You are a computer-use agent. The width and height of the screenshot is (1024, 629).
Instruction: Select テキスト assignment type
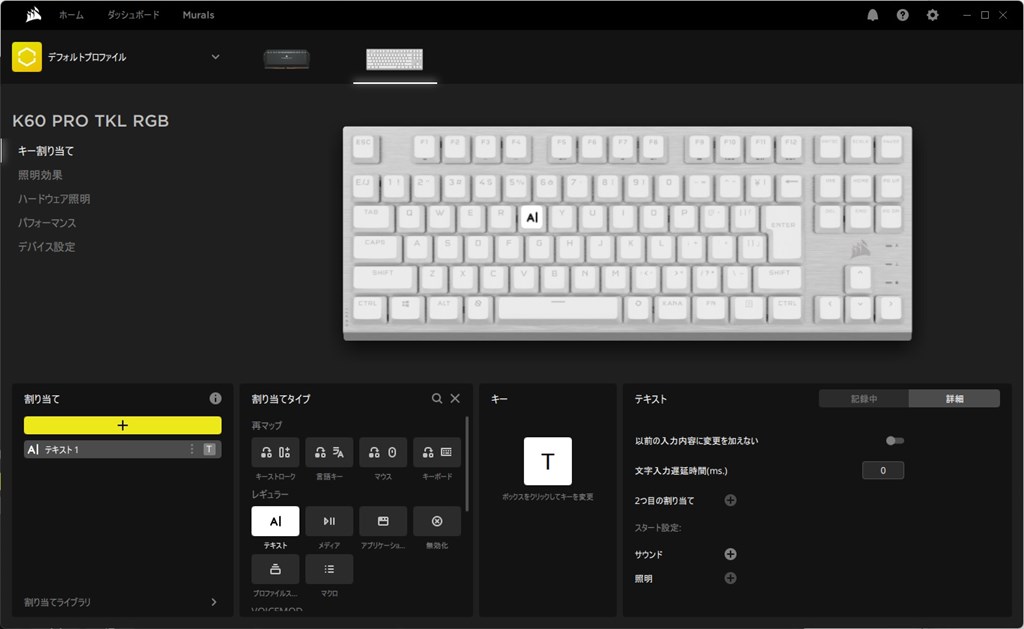[x=276, y=521]
